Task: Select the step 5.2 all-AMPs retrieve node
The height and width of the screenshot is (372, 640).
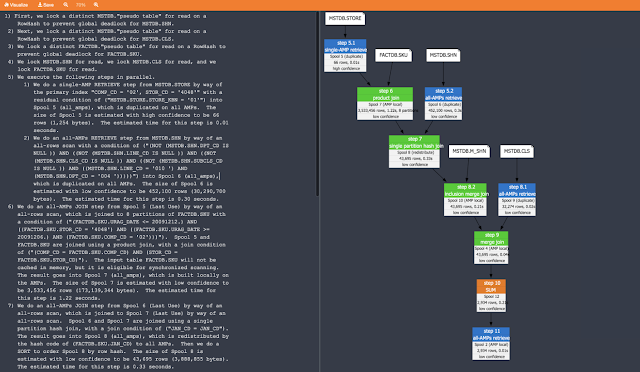Action: coord(443,103)
